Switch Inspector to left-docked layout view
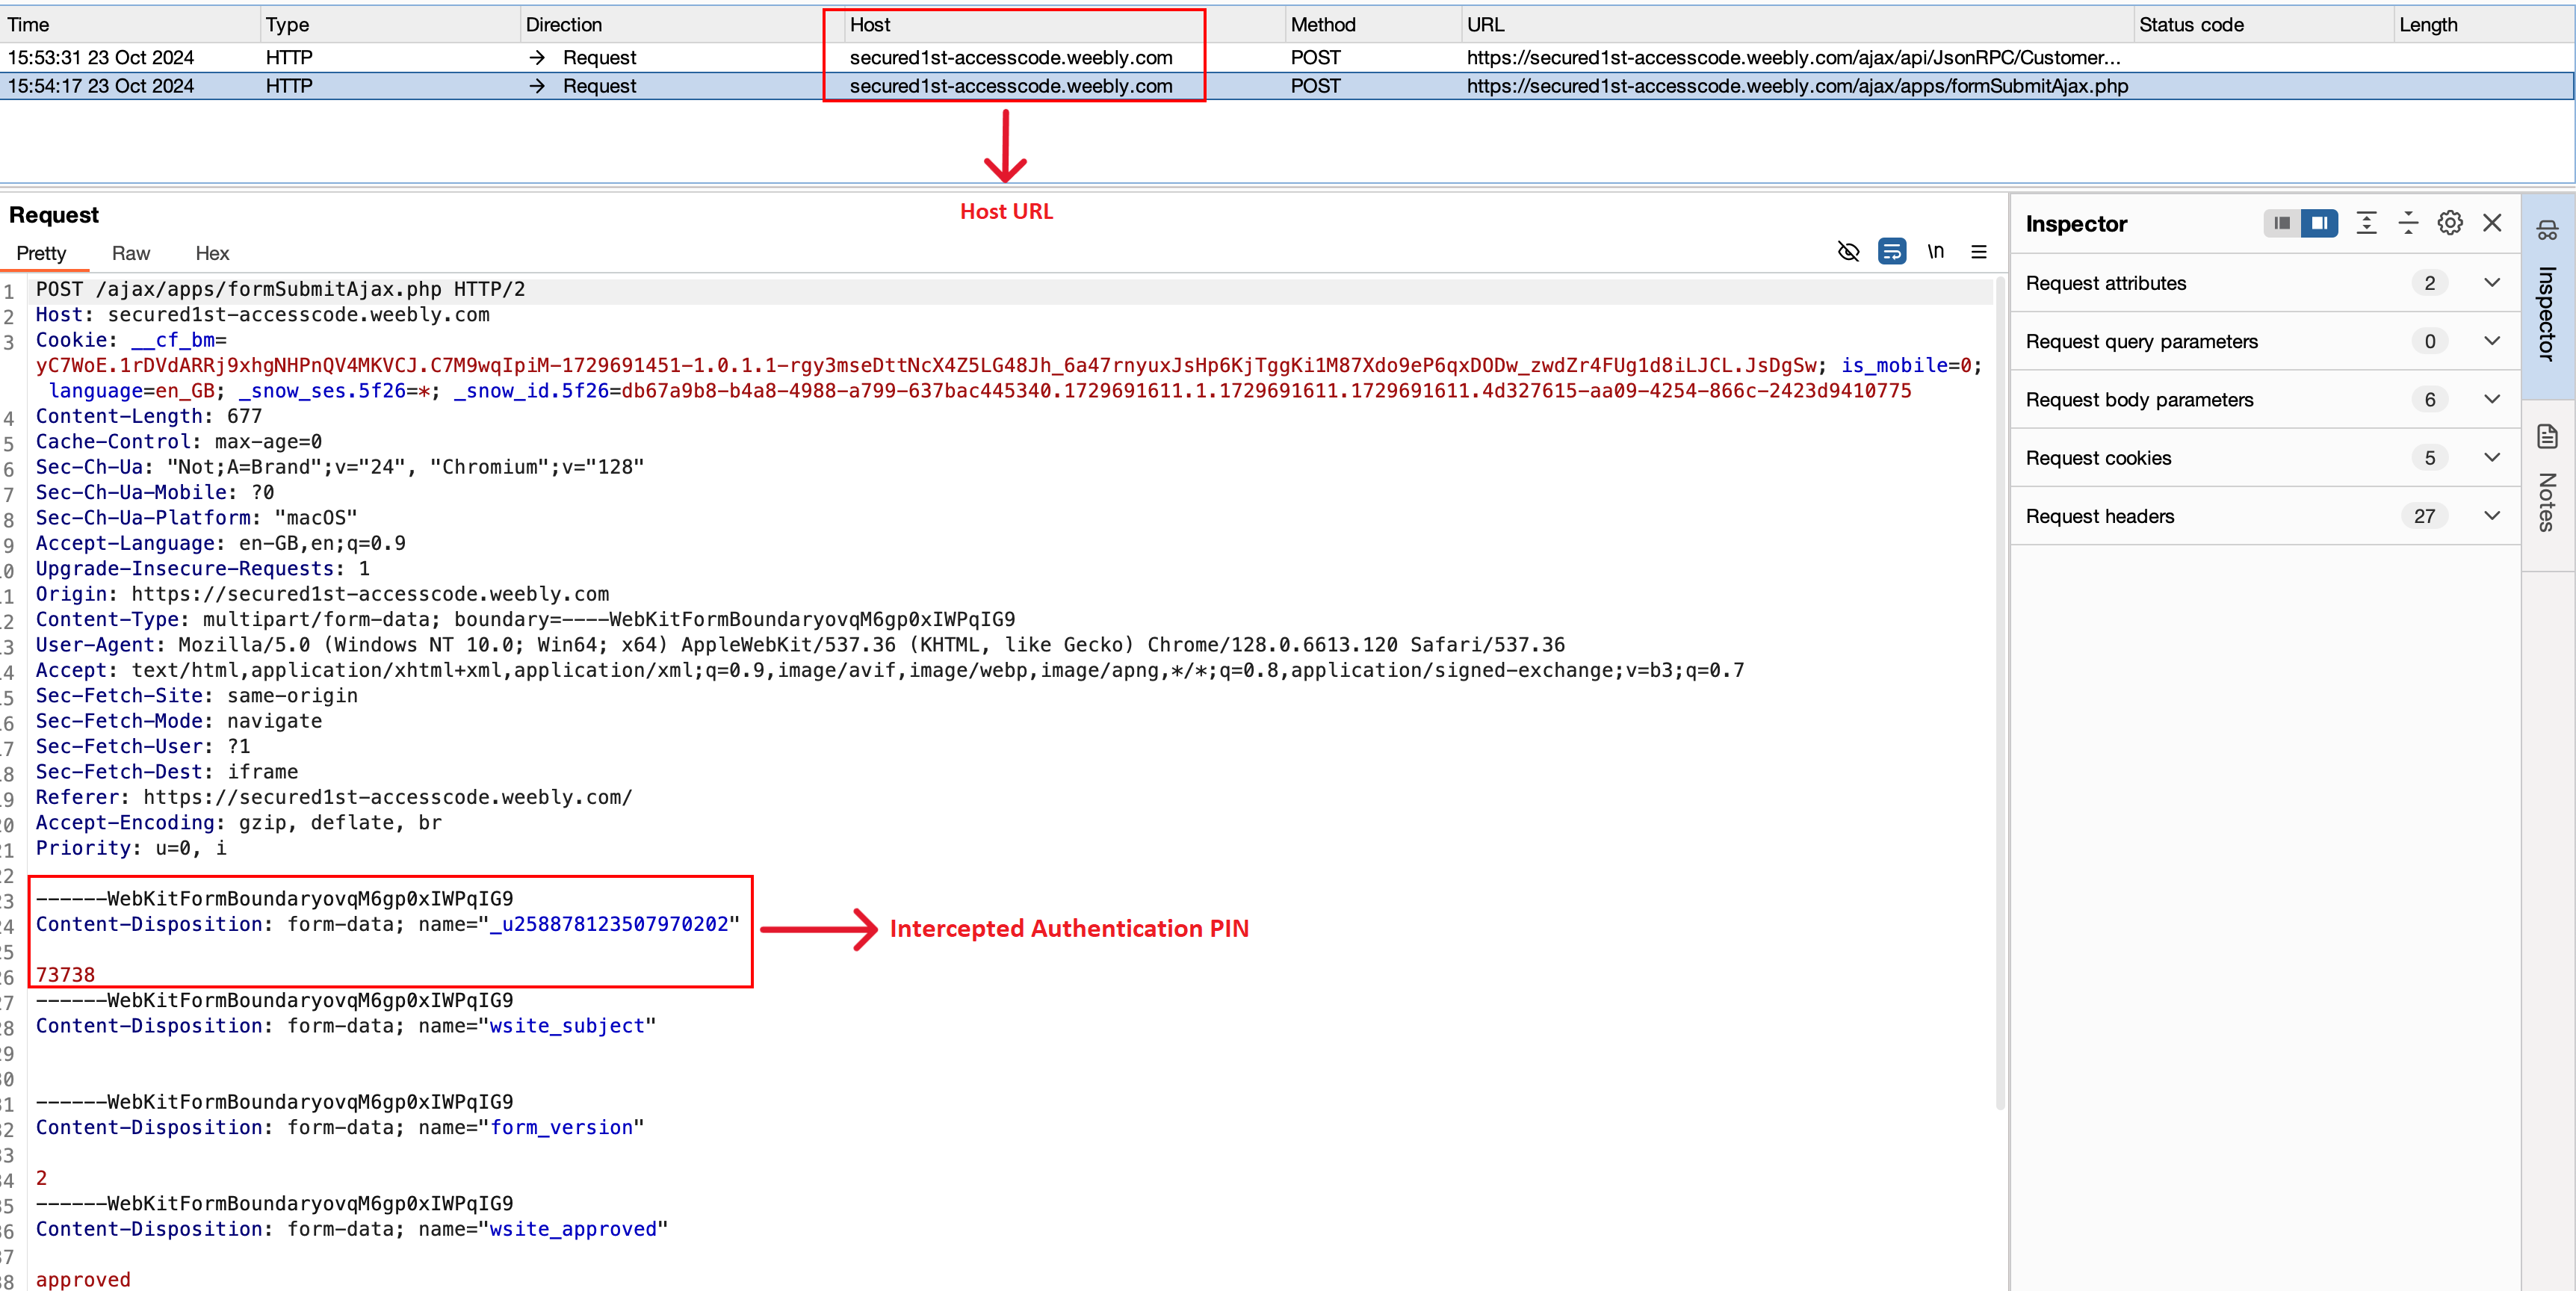Viewport: 2576px width, 1291px height. tap(2281, 222)
